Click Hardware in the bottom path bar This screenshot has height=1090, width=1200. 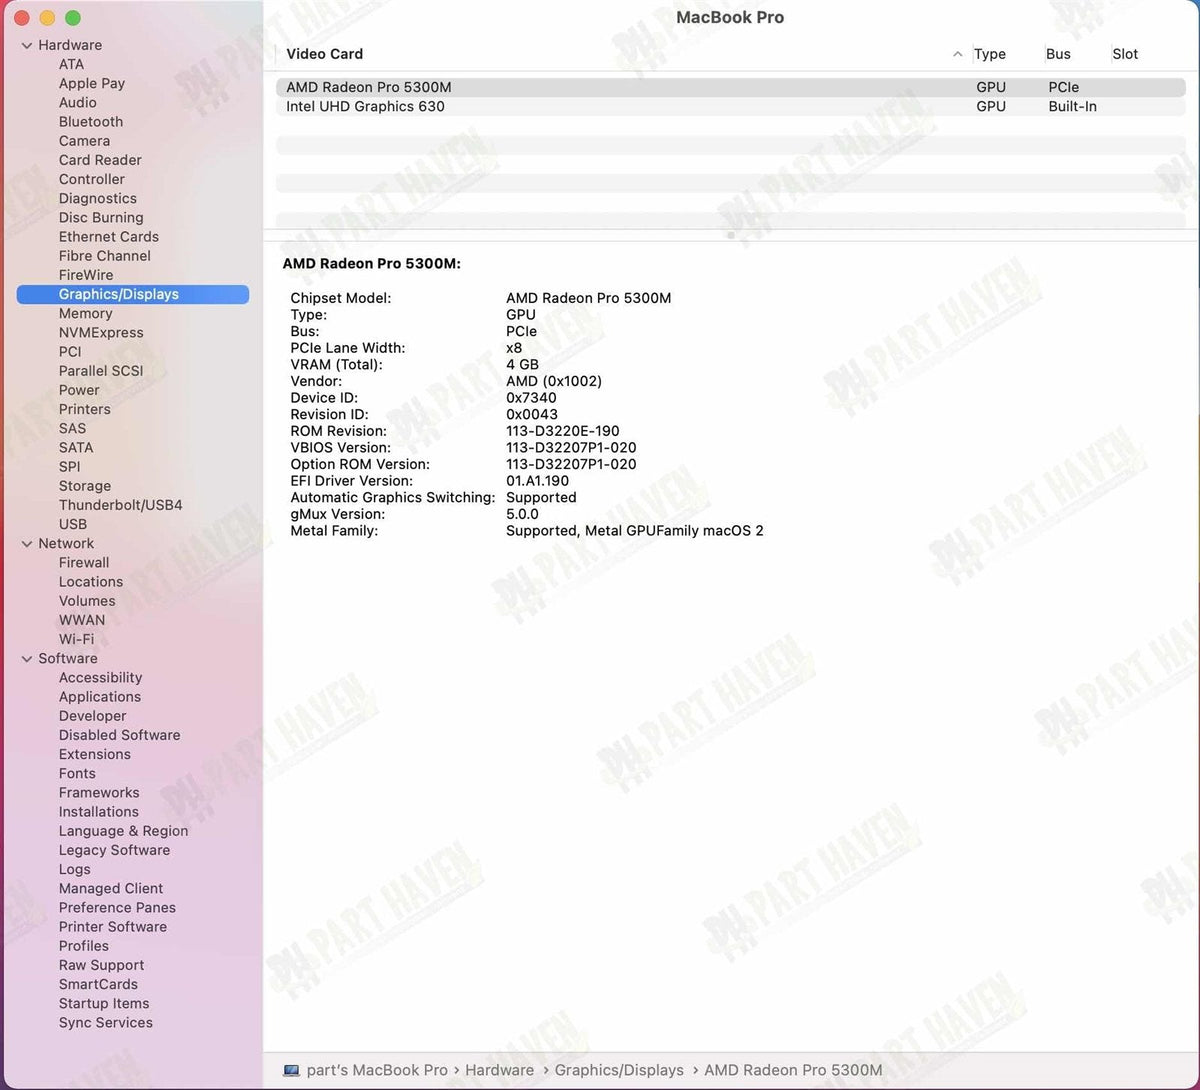tap(499, 1070)
